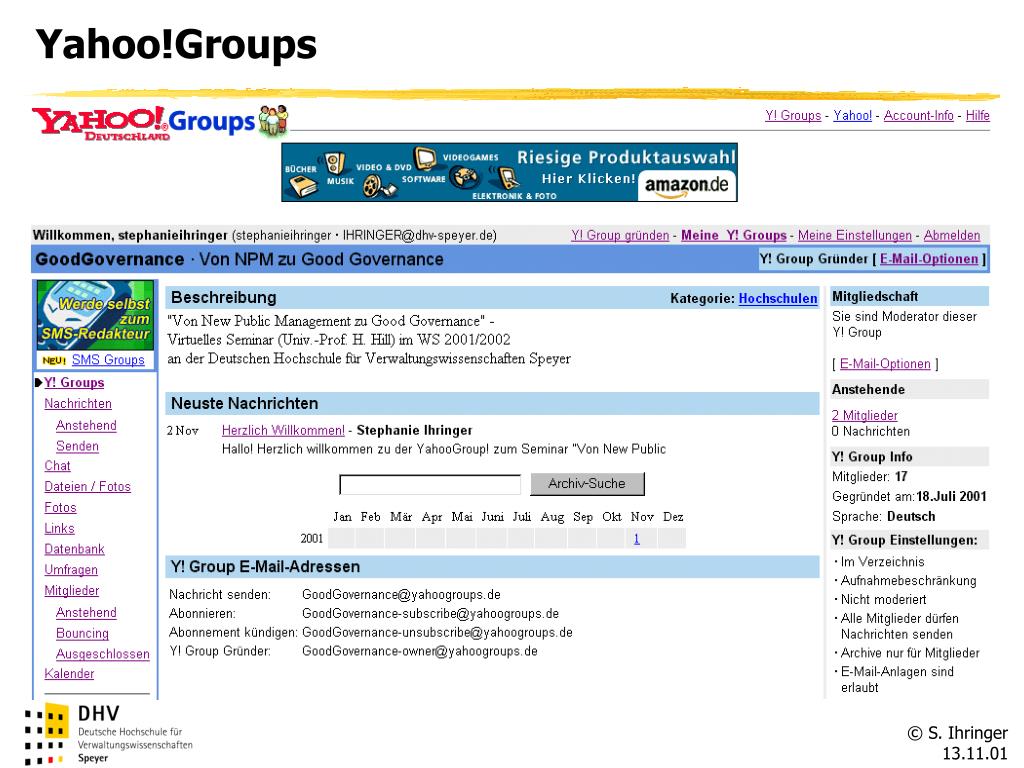Image resolution: width=1024 pixels, height=768 pixels.
Task: Click GoodGovernance-unsubscribe@yahoogroups.de address
Action: [437, 633]
